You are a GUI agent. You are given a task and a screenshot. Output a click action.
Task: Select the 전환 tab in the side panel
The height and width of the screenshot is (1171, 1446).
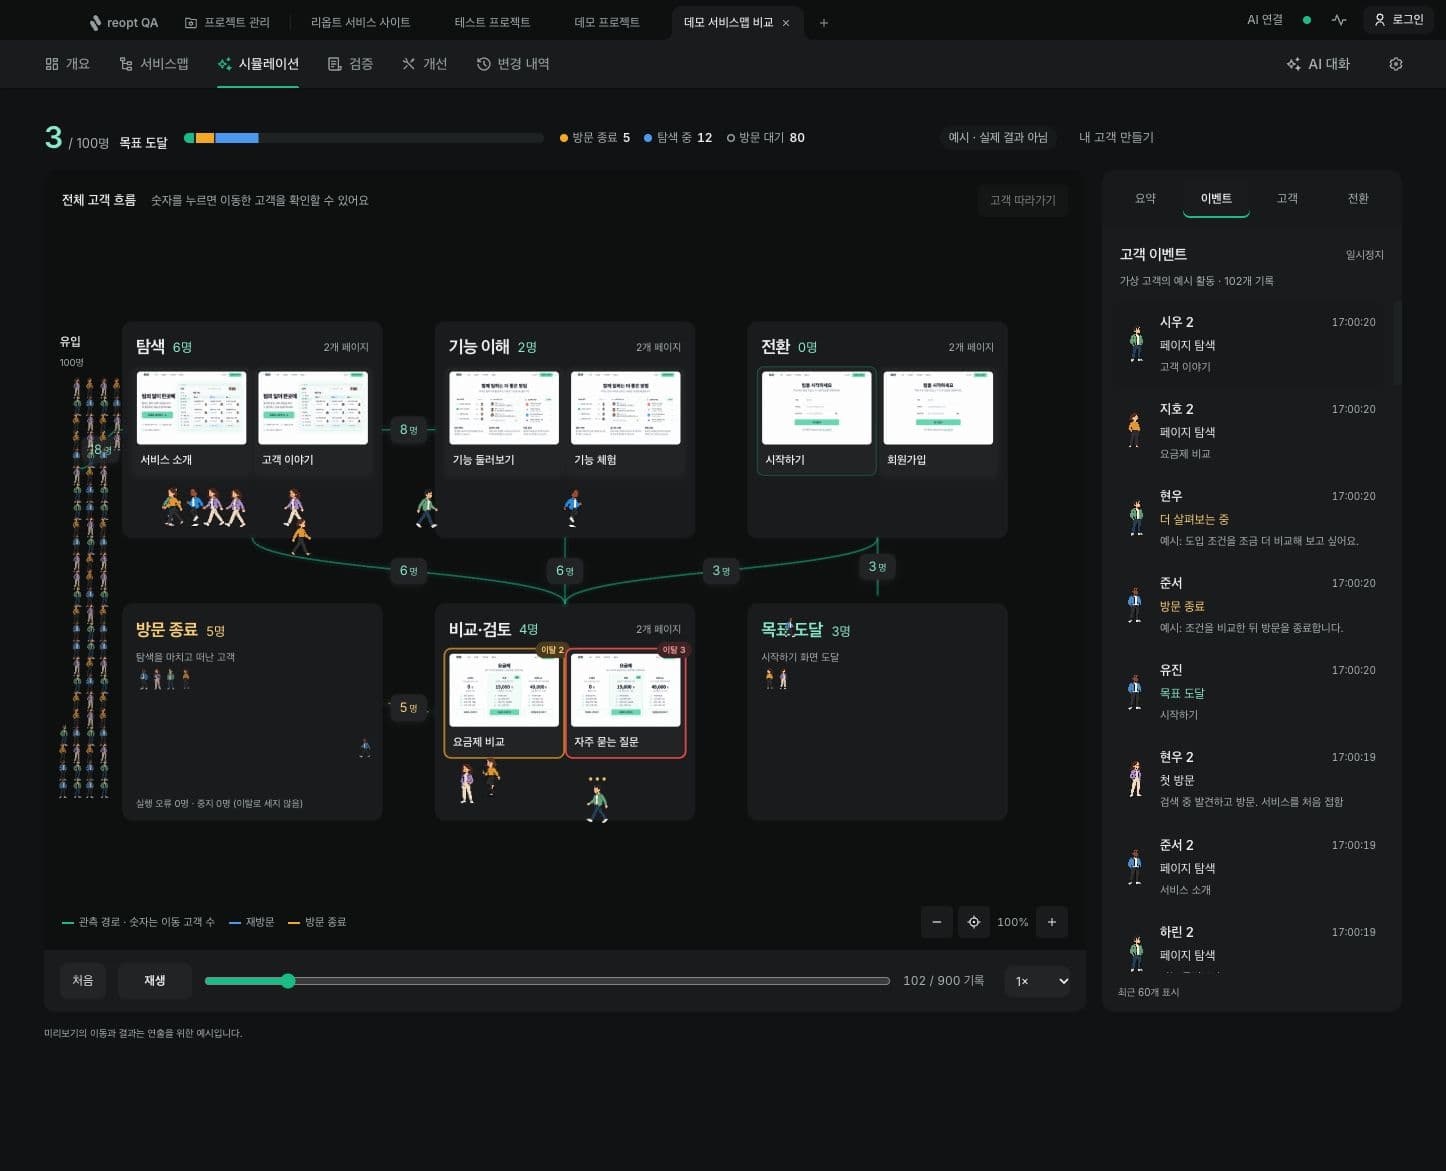pyautogui.click(x=1358, y=198)
